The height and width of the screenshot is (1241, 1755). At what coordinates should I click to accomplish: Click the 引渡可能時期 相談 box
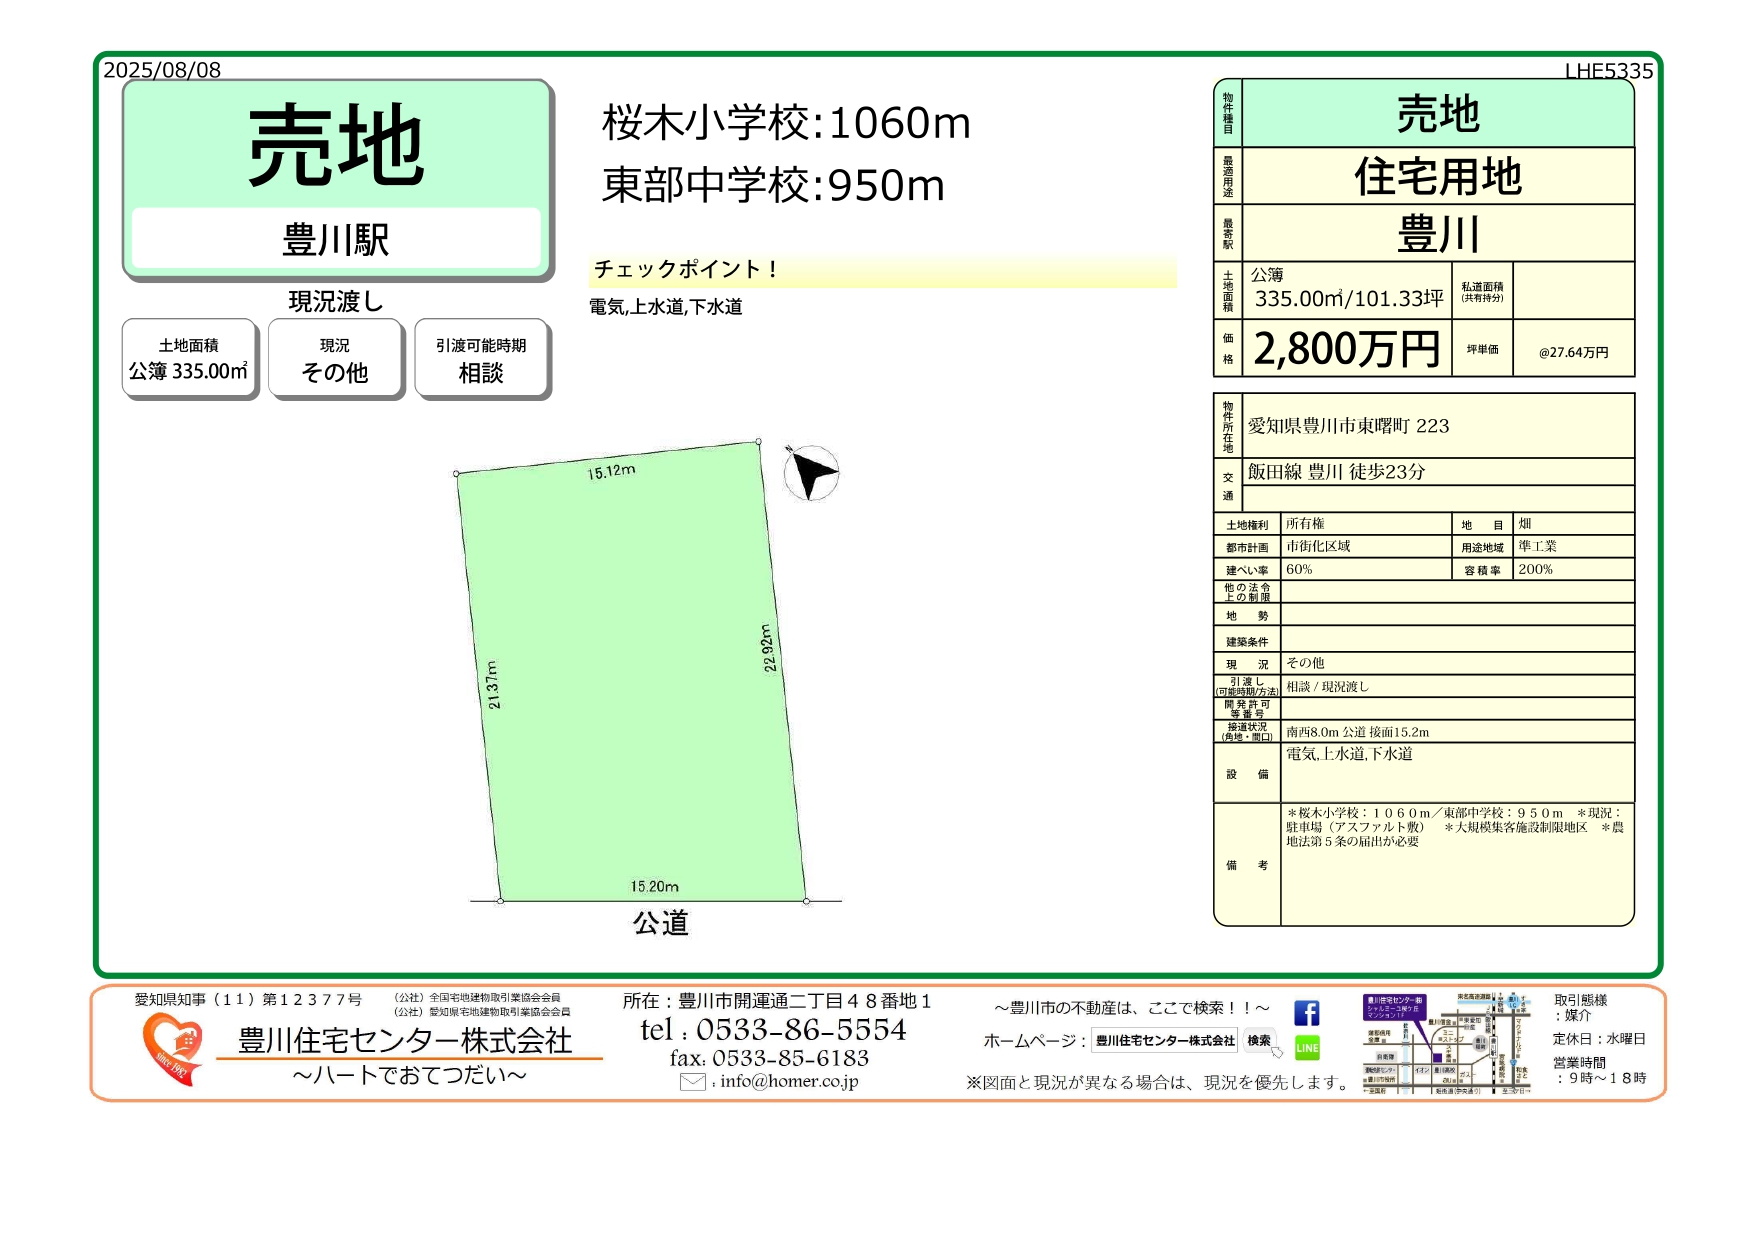click(x=481, y=359)
